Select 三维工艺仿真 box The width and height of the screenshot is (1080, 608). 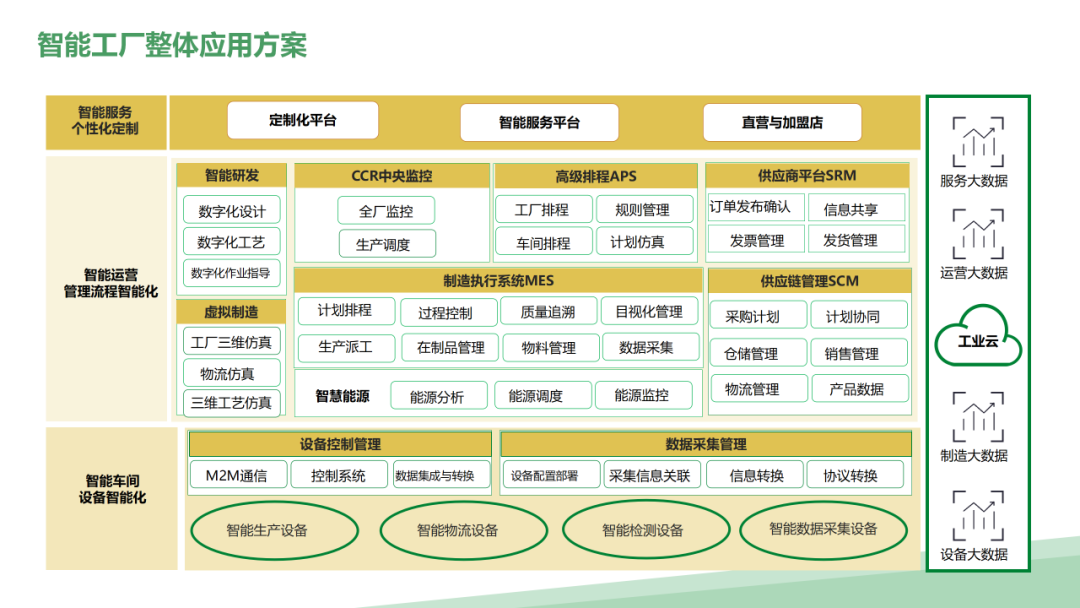pyautogui.click(x=232, y=403)
